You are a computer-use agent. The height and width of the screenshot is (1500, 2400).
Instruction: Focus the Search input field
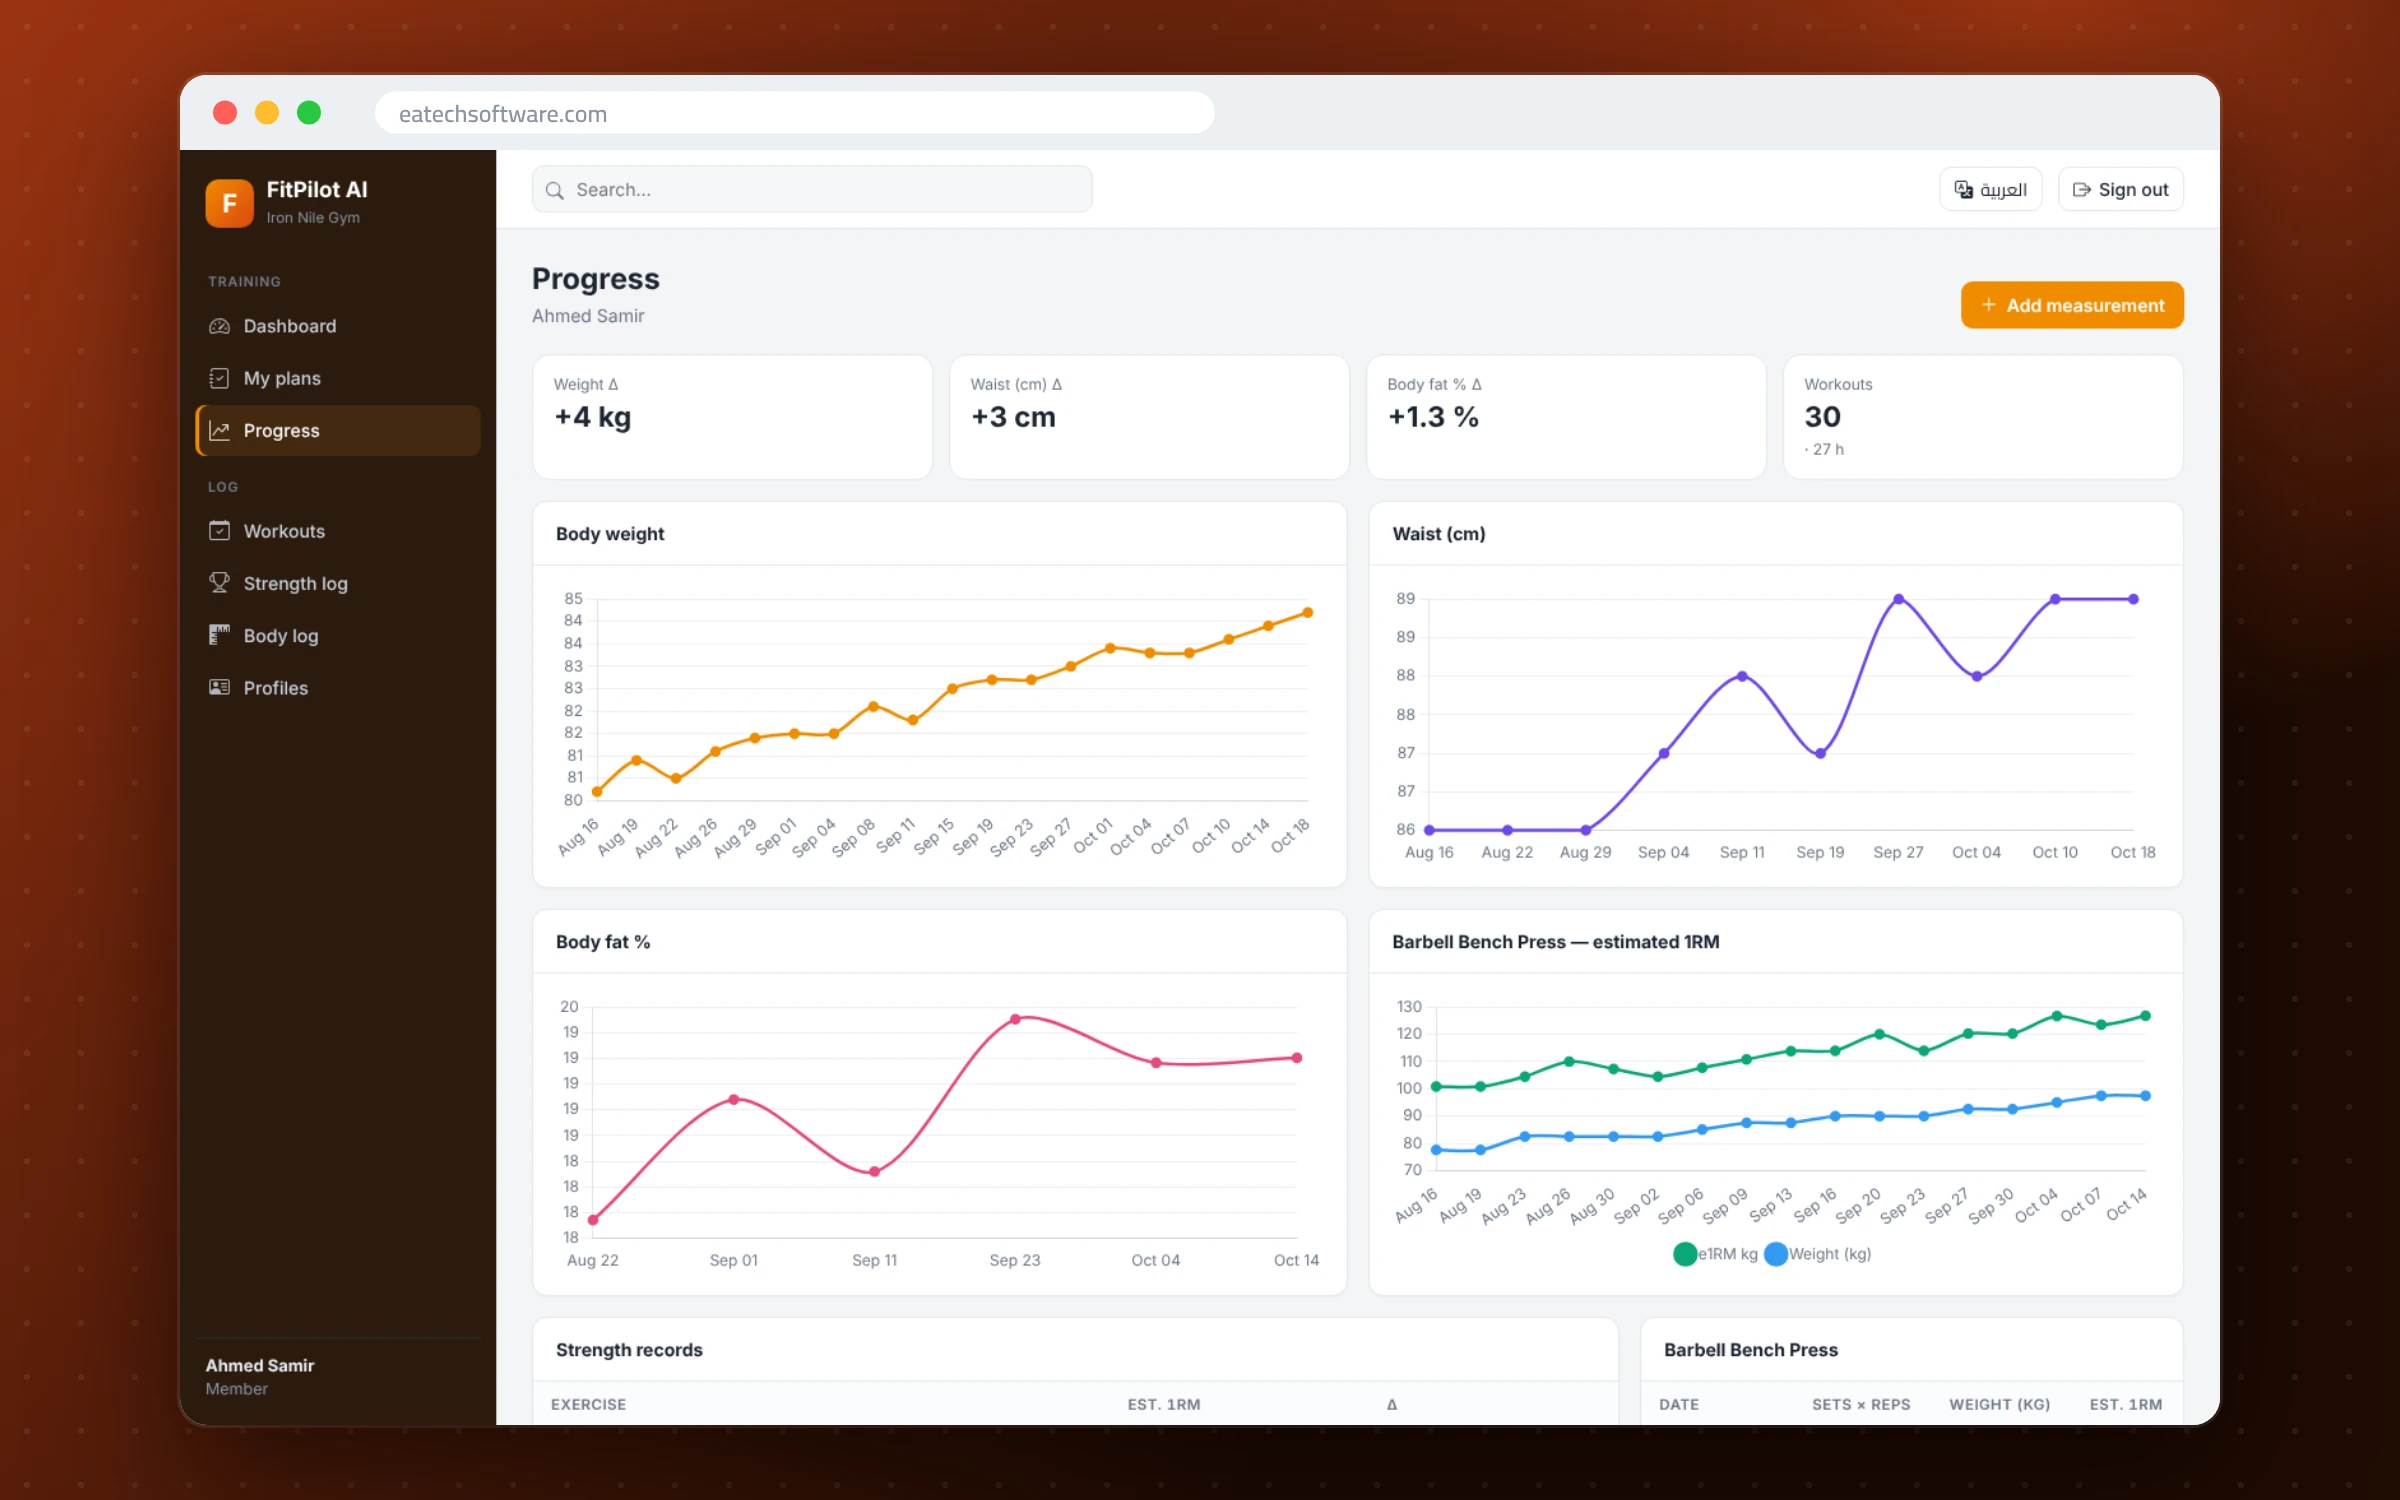(x=812, y=189)
